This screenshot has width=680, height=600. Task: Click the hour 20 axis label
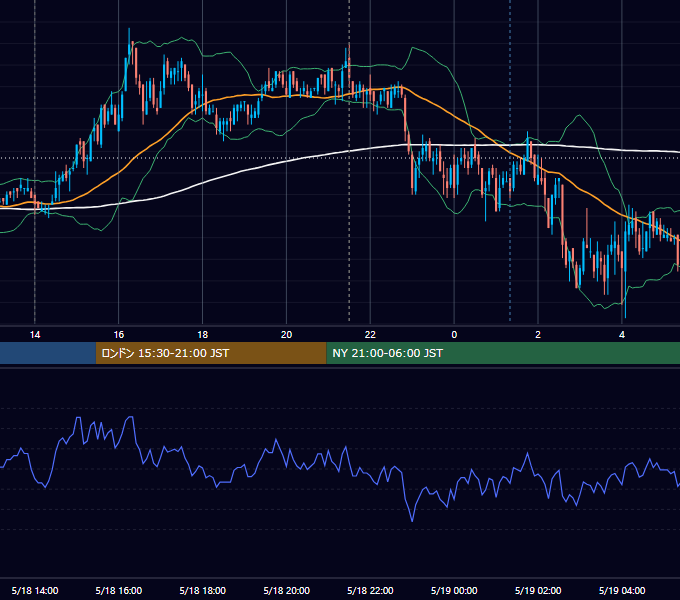(286, 335)
